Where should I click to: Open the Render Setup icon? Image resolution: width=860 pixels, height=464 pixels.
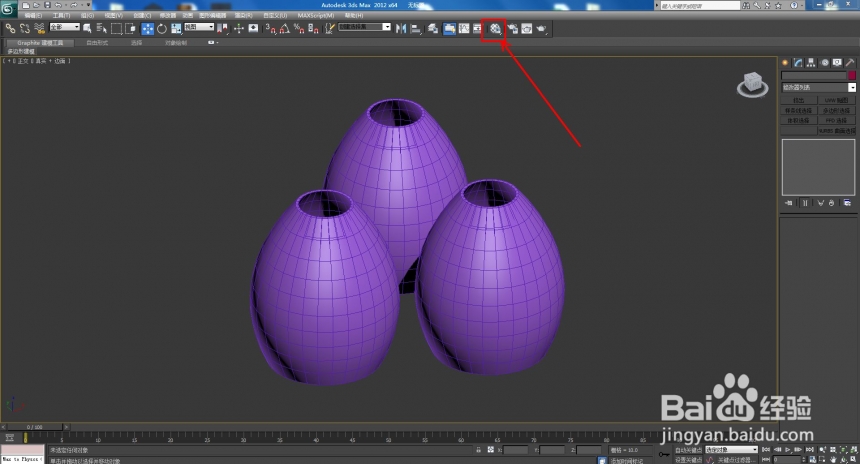pyautogui.click(x=513, y=29)
